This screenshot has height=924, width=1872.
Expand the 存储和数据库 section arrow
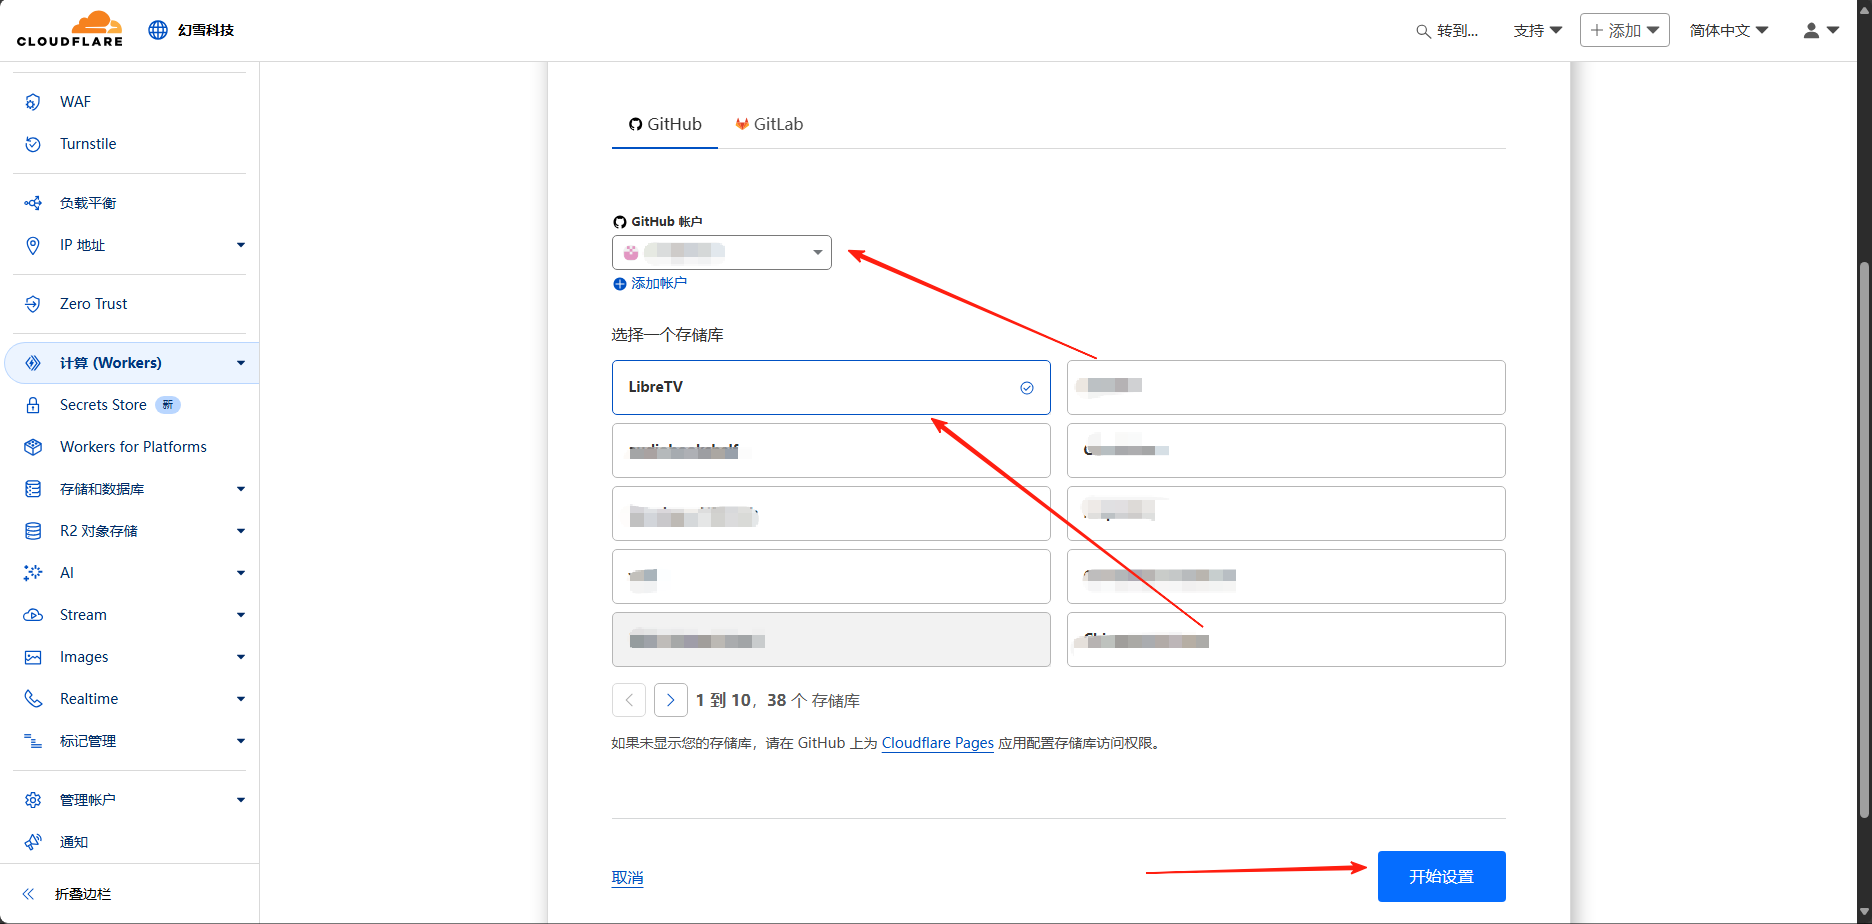tap(241, 489)
